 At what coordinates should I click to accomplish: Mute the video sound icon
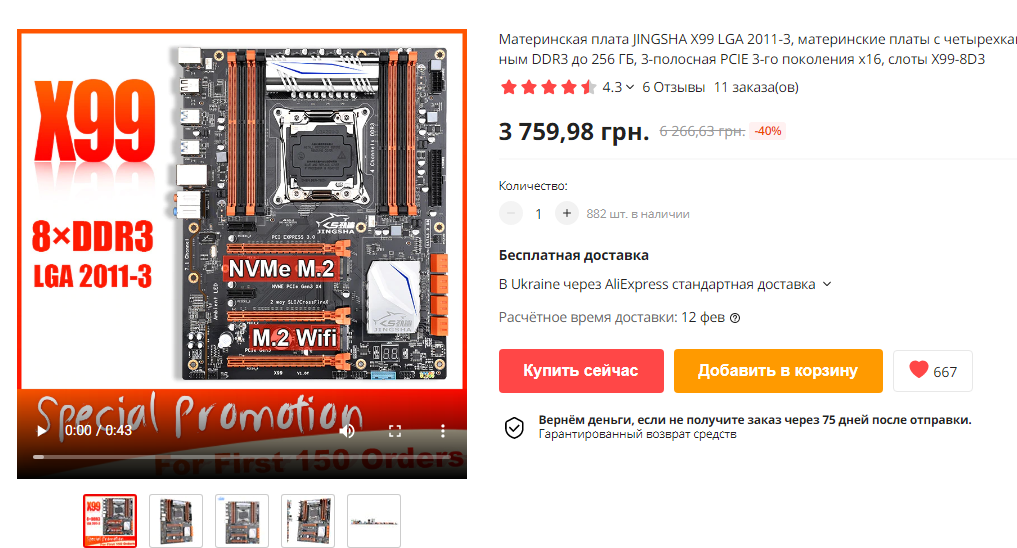[x=347, y=431]
